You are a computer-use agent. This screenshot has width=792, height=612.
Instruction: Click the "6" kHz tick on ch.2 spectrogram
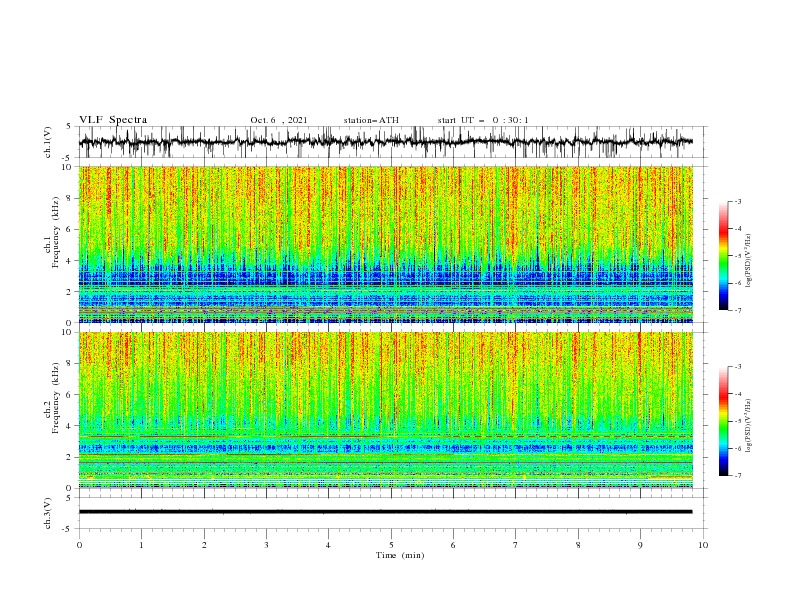70,394
